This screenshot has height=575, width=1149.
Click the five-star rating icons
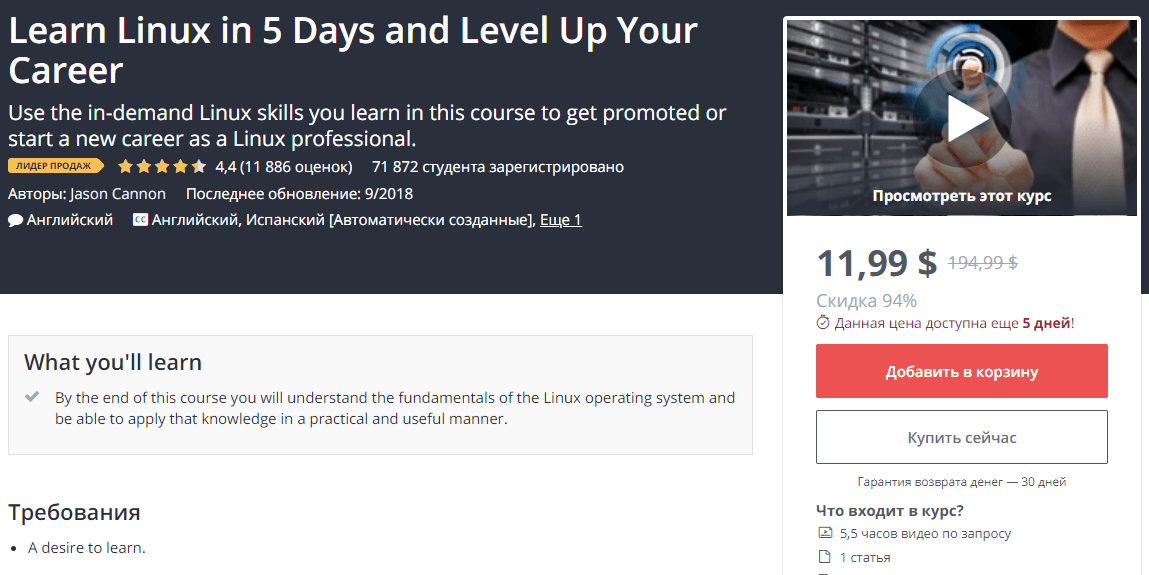tap(162, 167)
